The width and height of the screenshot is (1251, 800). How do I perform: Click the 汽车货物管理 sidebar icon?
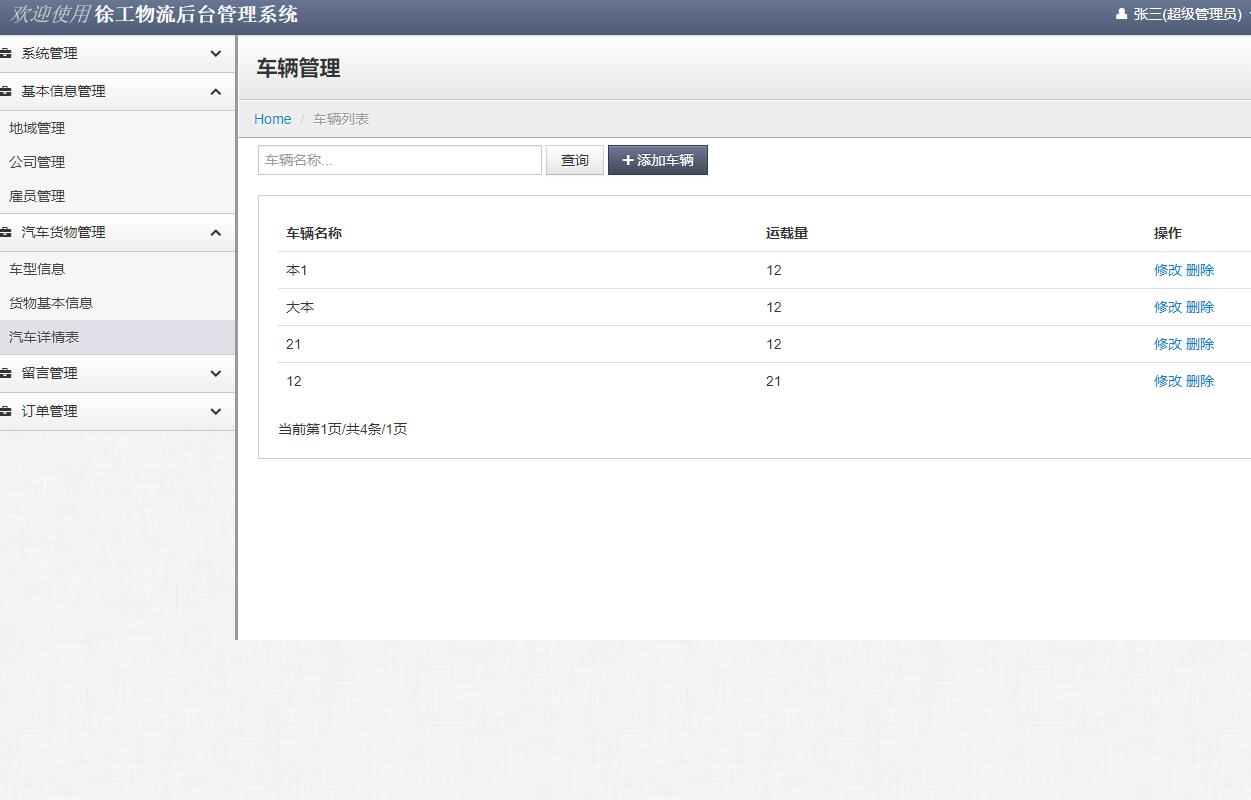coord(10,232)
